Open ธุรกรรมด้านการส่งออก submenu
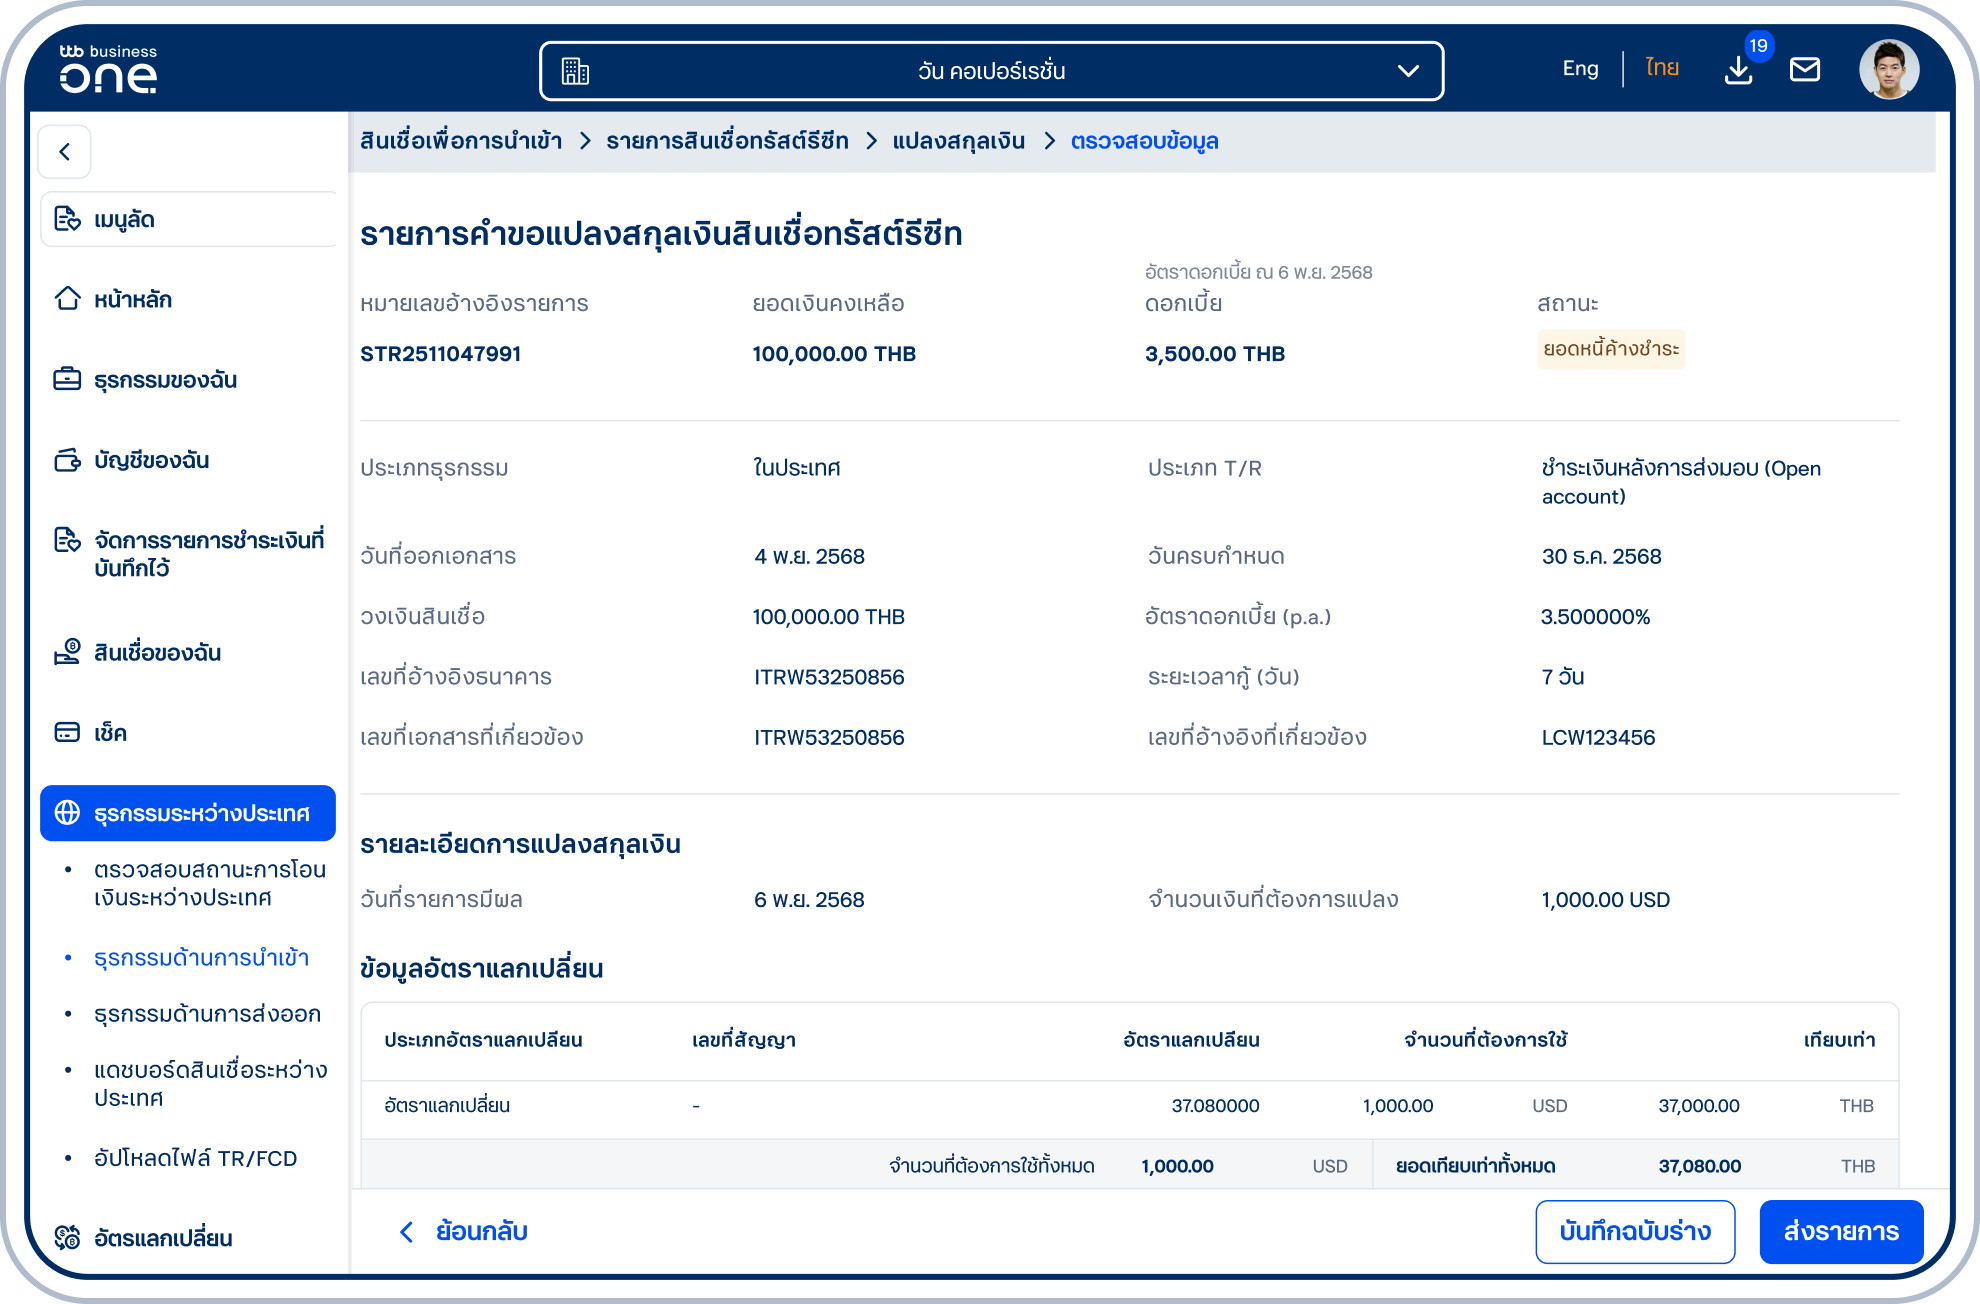 (x=207, y=1014)
